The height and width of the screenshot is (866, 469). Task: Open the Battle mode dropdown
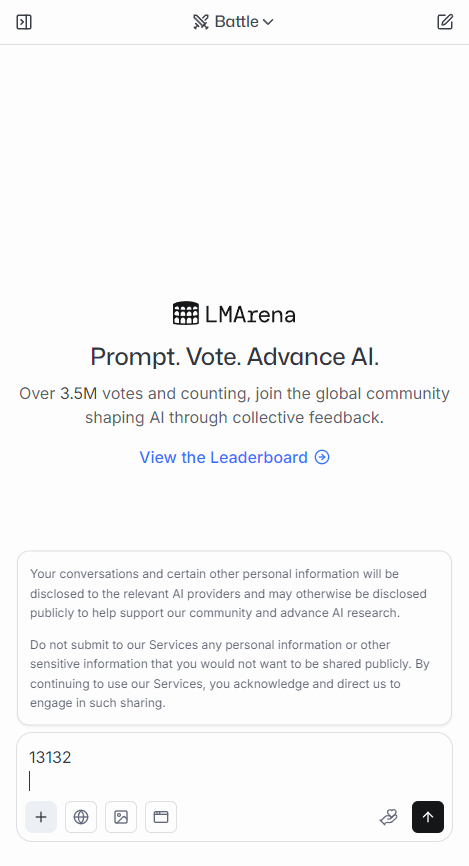tap(233, 22)
